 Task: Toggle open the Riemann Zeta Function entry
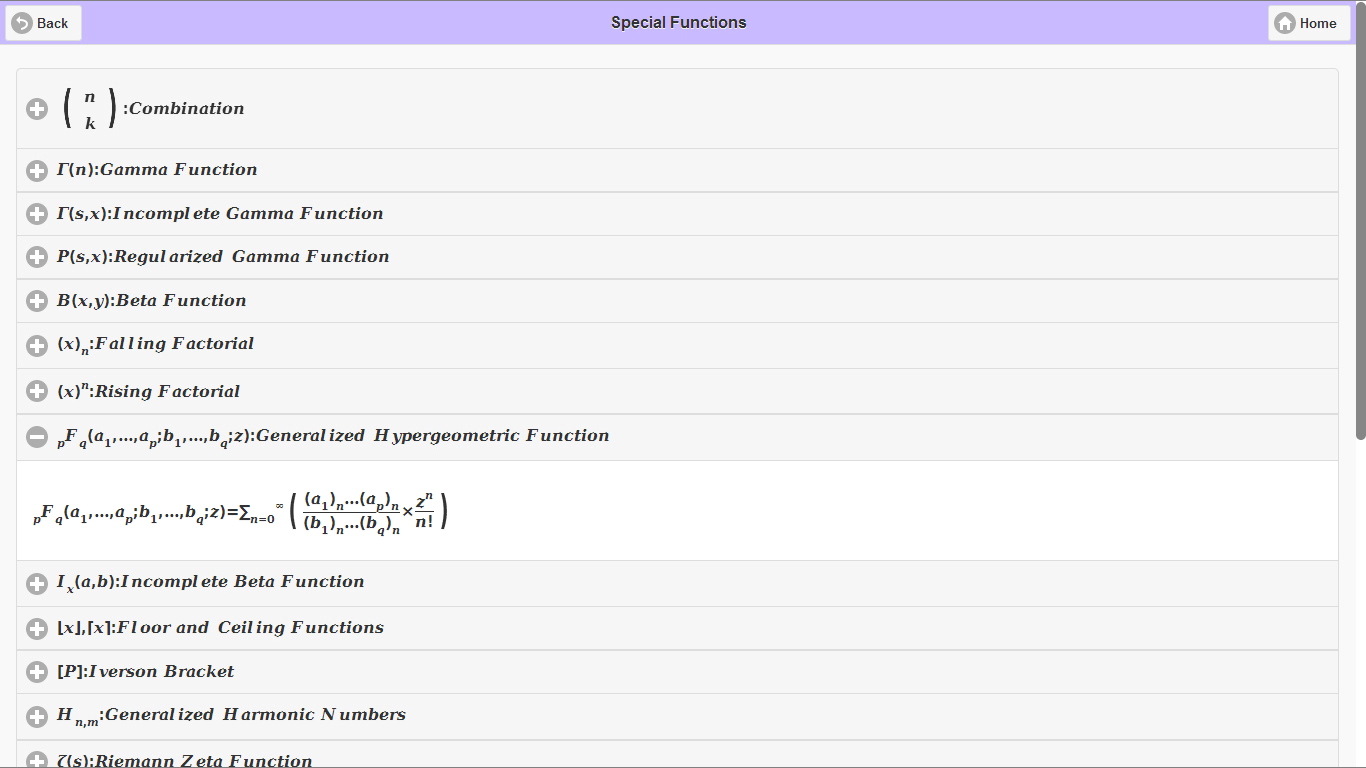coord(37,758)
